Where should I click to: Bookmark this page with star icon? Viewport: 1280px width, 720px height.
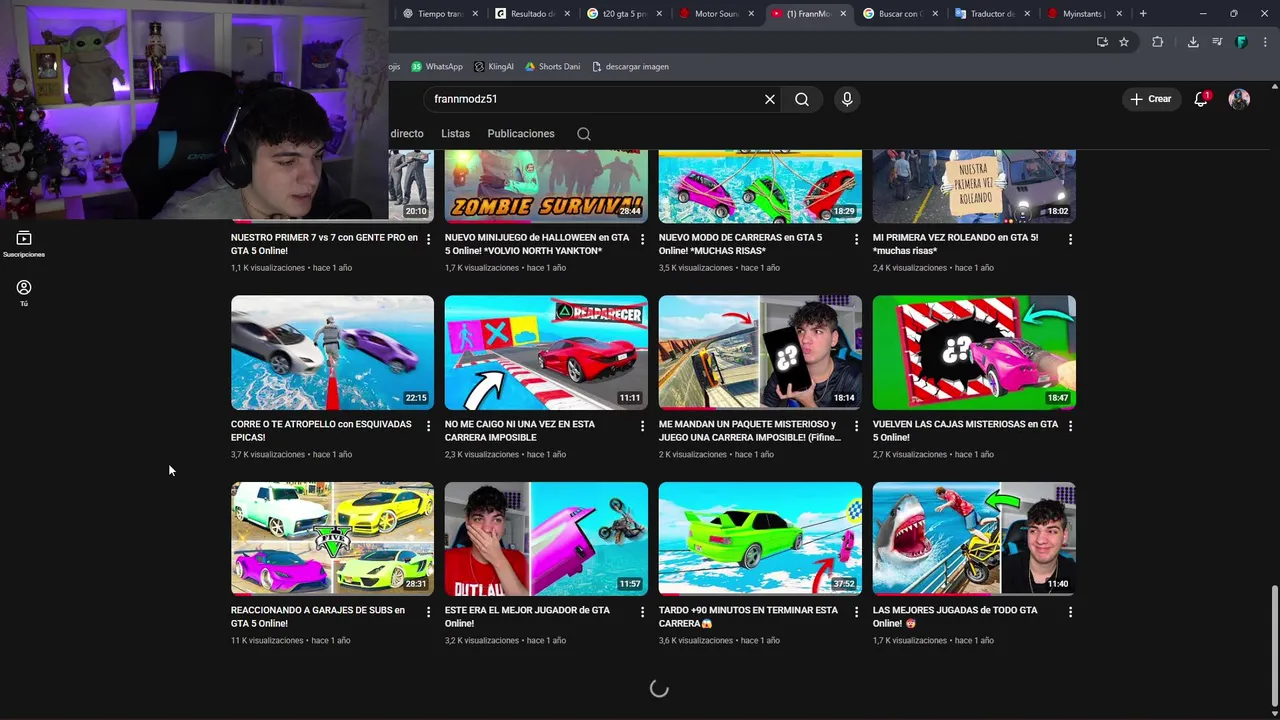[1124, 42]
